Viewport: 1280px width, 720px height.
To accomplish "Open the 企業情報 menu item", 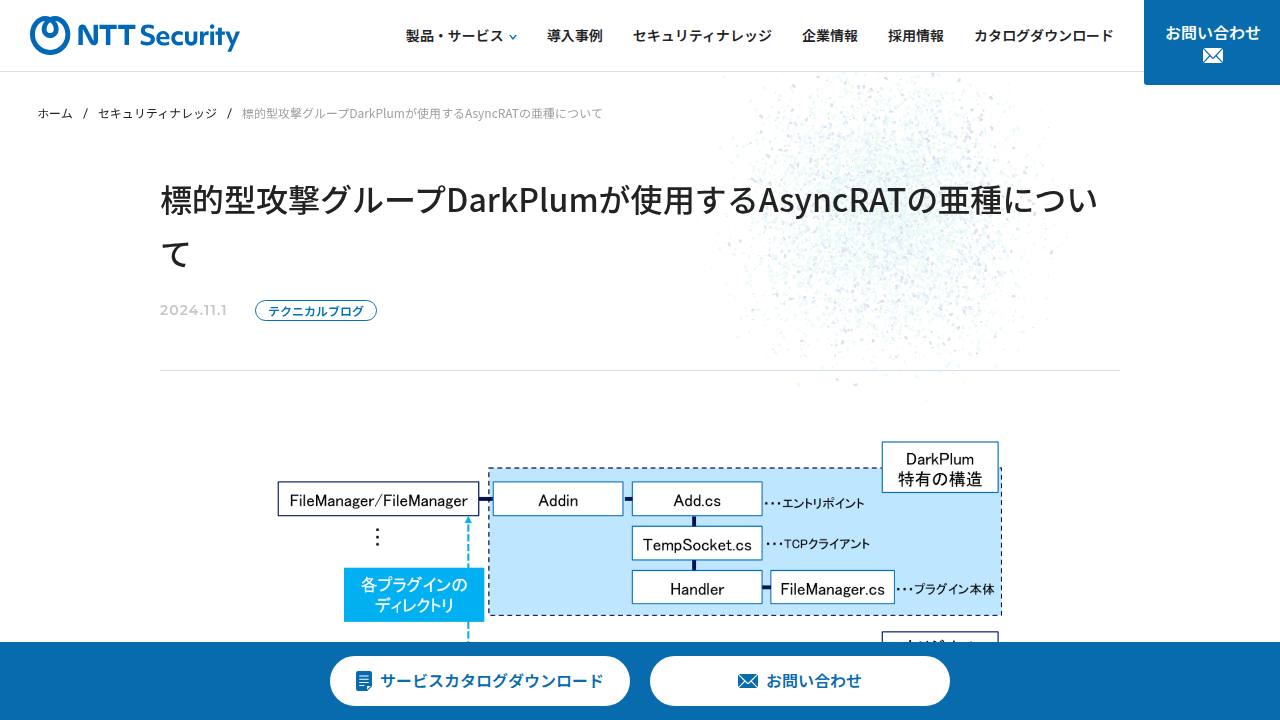I will (830, 36).
